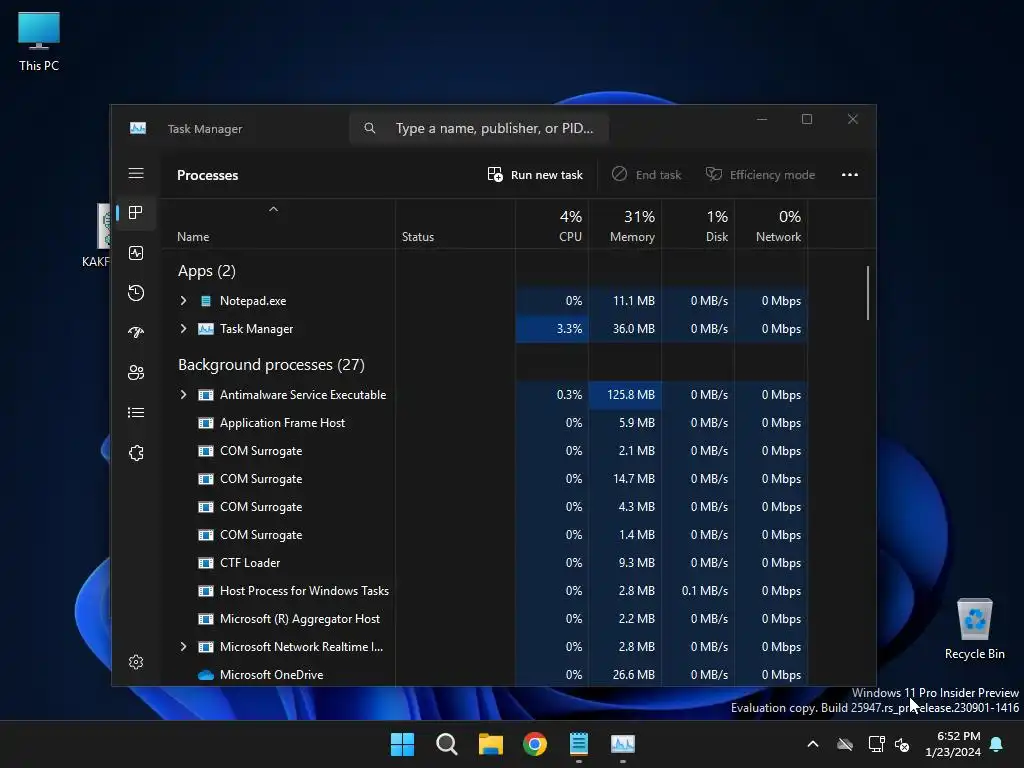Click the Task Manager taskbar icon

pos(623,744)
